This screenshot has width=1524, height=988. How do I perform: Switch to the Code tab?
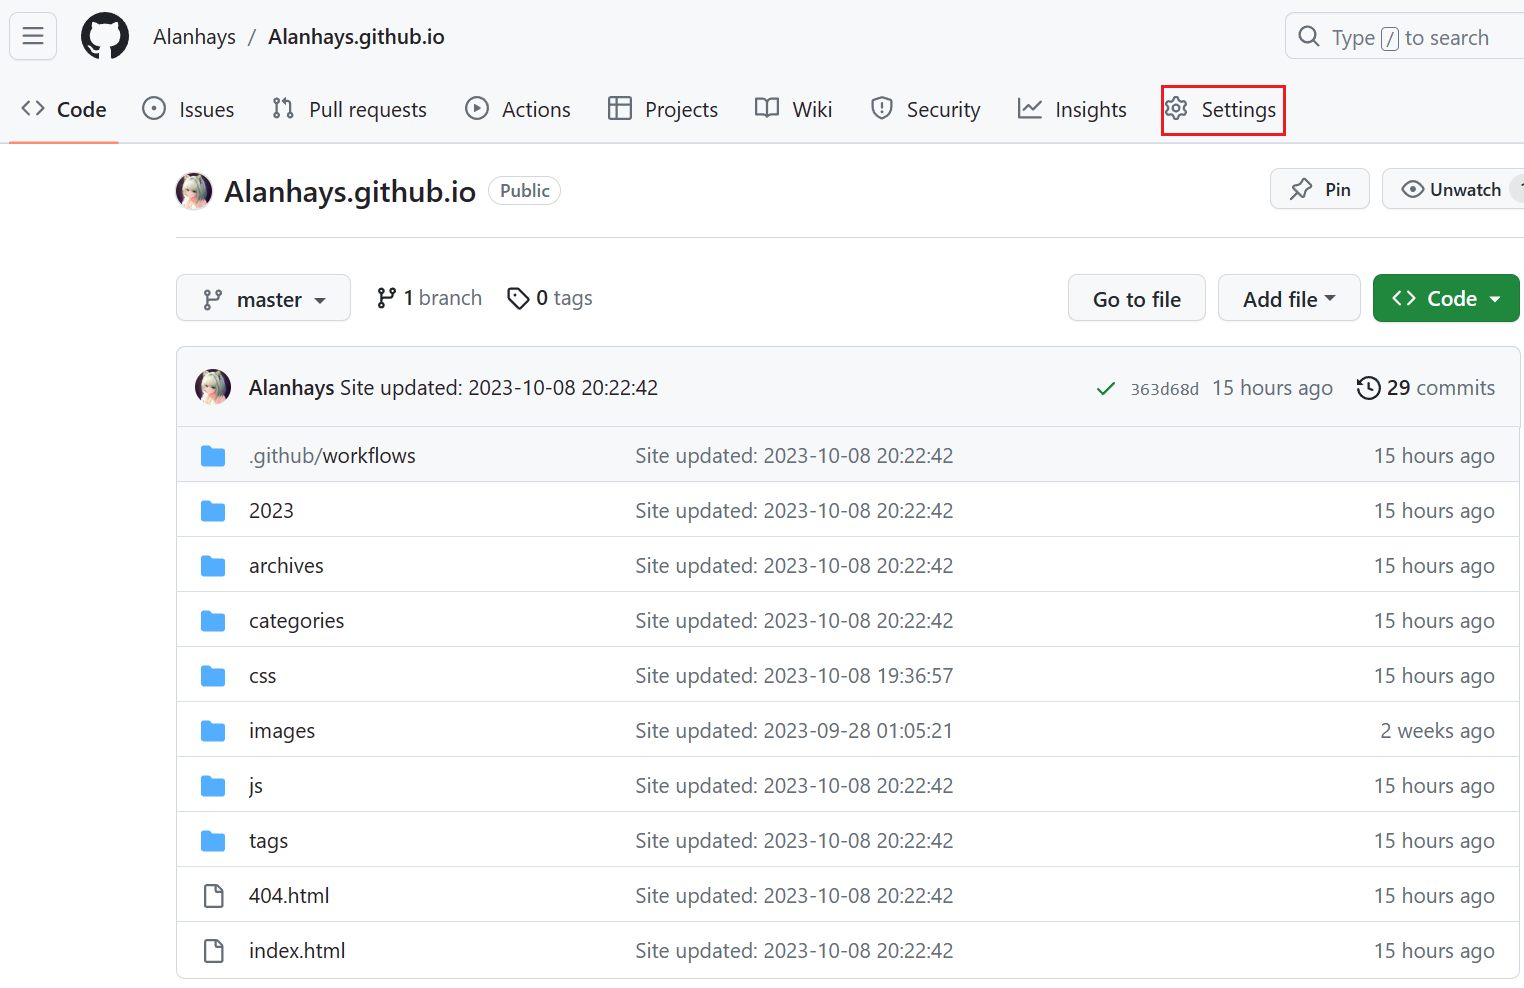64,109
